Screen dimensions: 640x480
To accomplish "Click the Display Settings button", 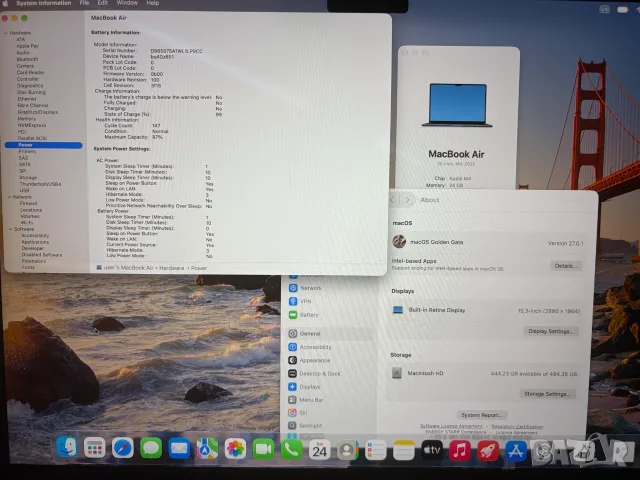I will point(551,331).
